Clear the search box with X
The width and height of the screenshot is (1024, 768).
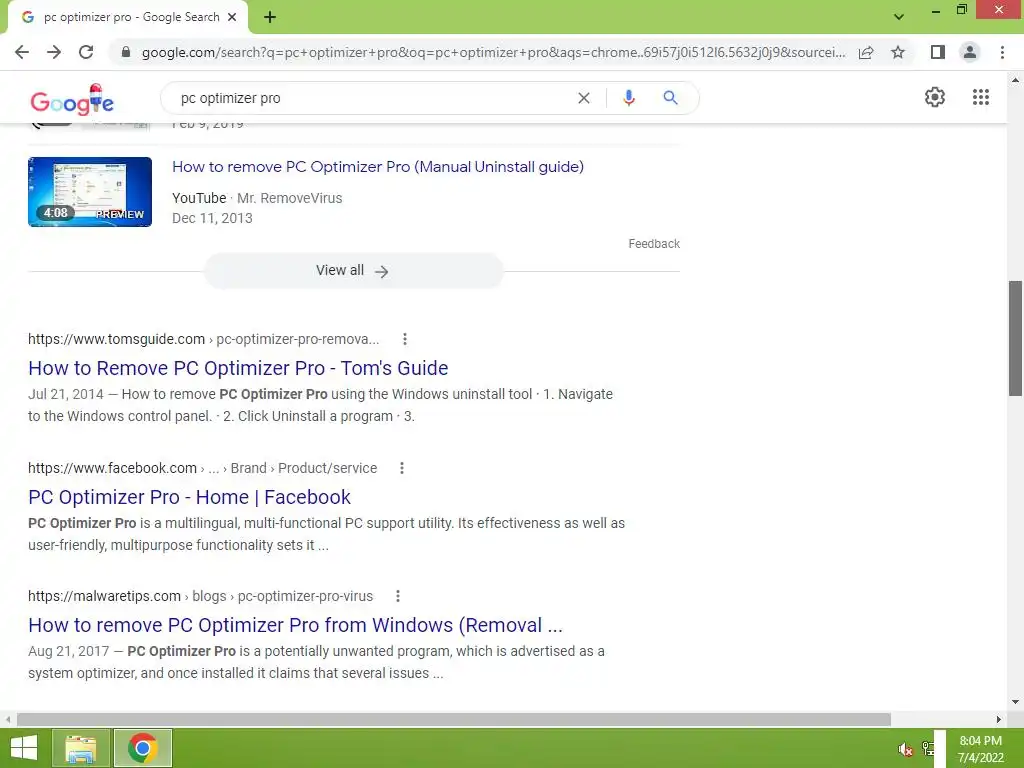pos(584,98)
